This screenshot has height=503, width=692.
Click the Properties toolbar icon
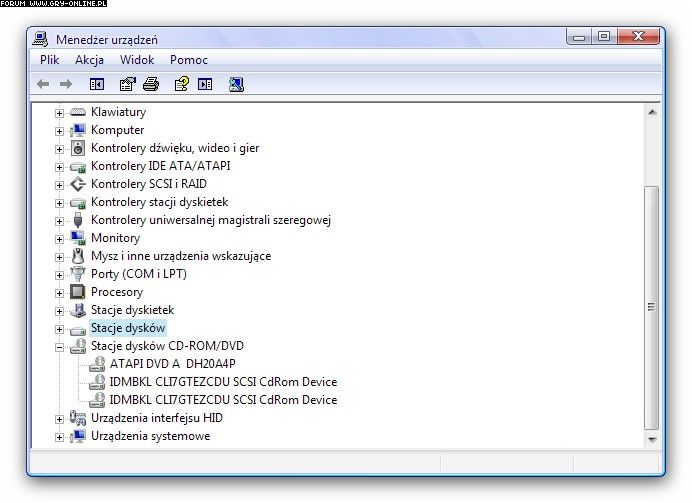(127, 85)
